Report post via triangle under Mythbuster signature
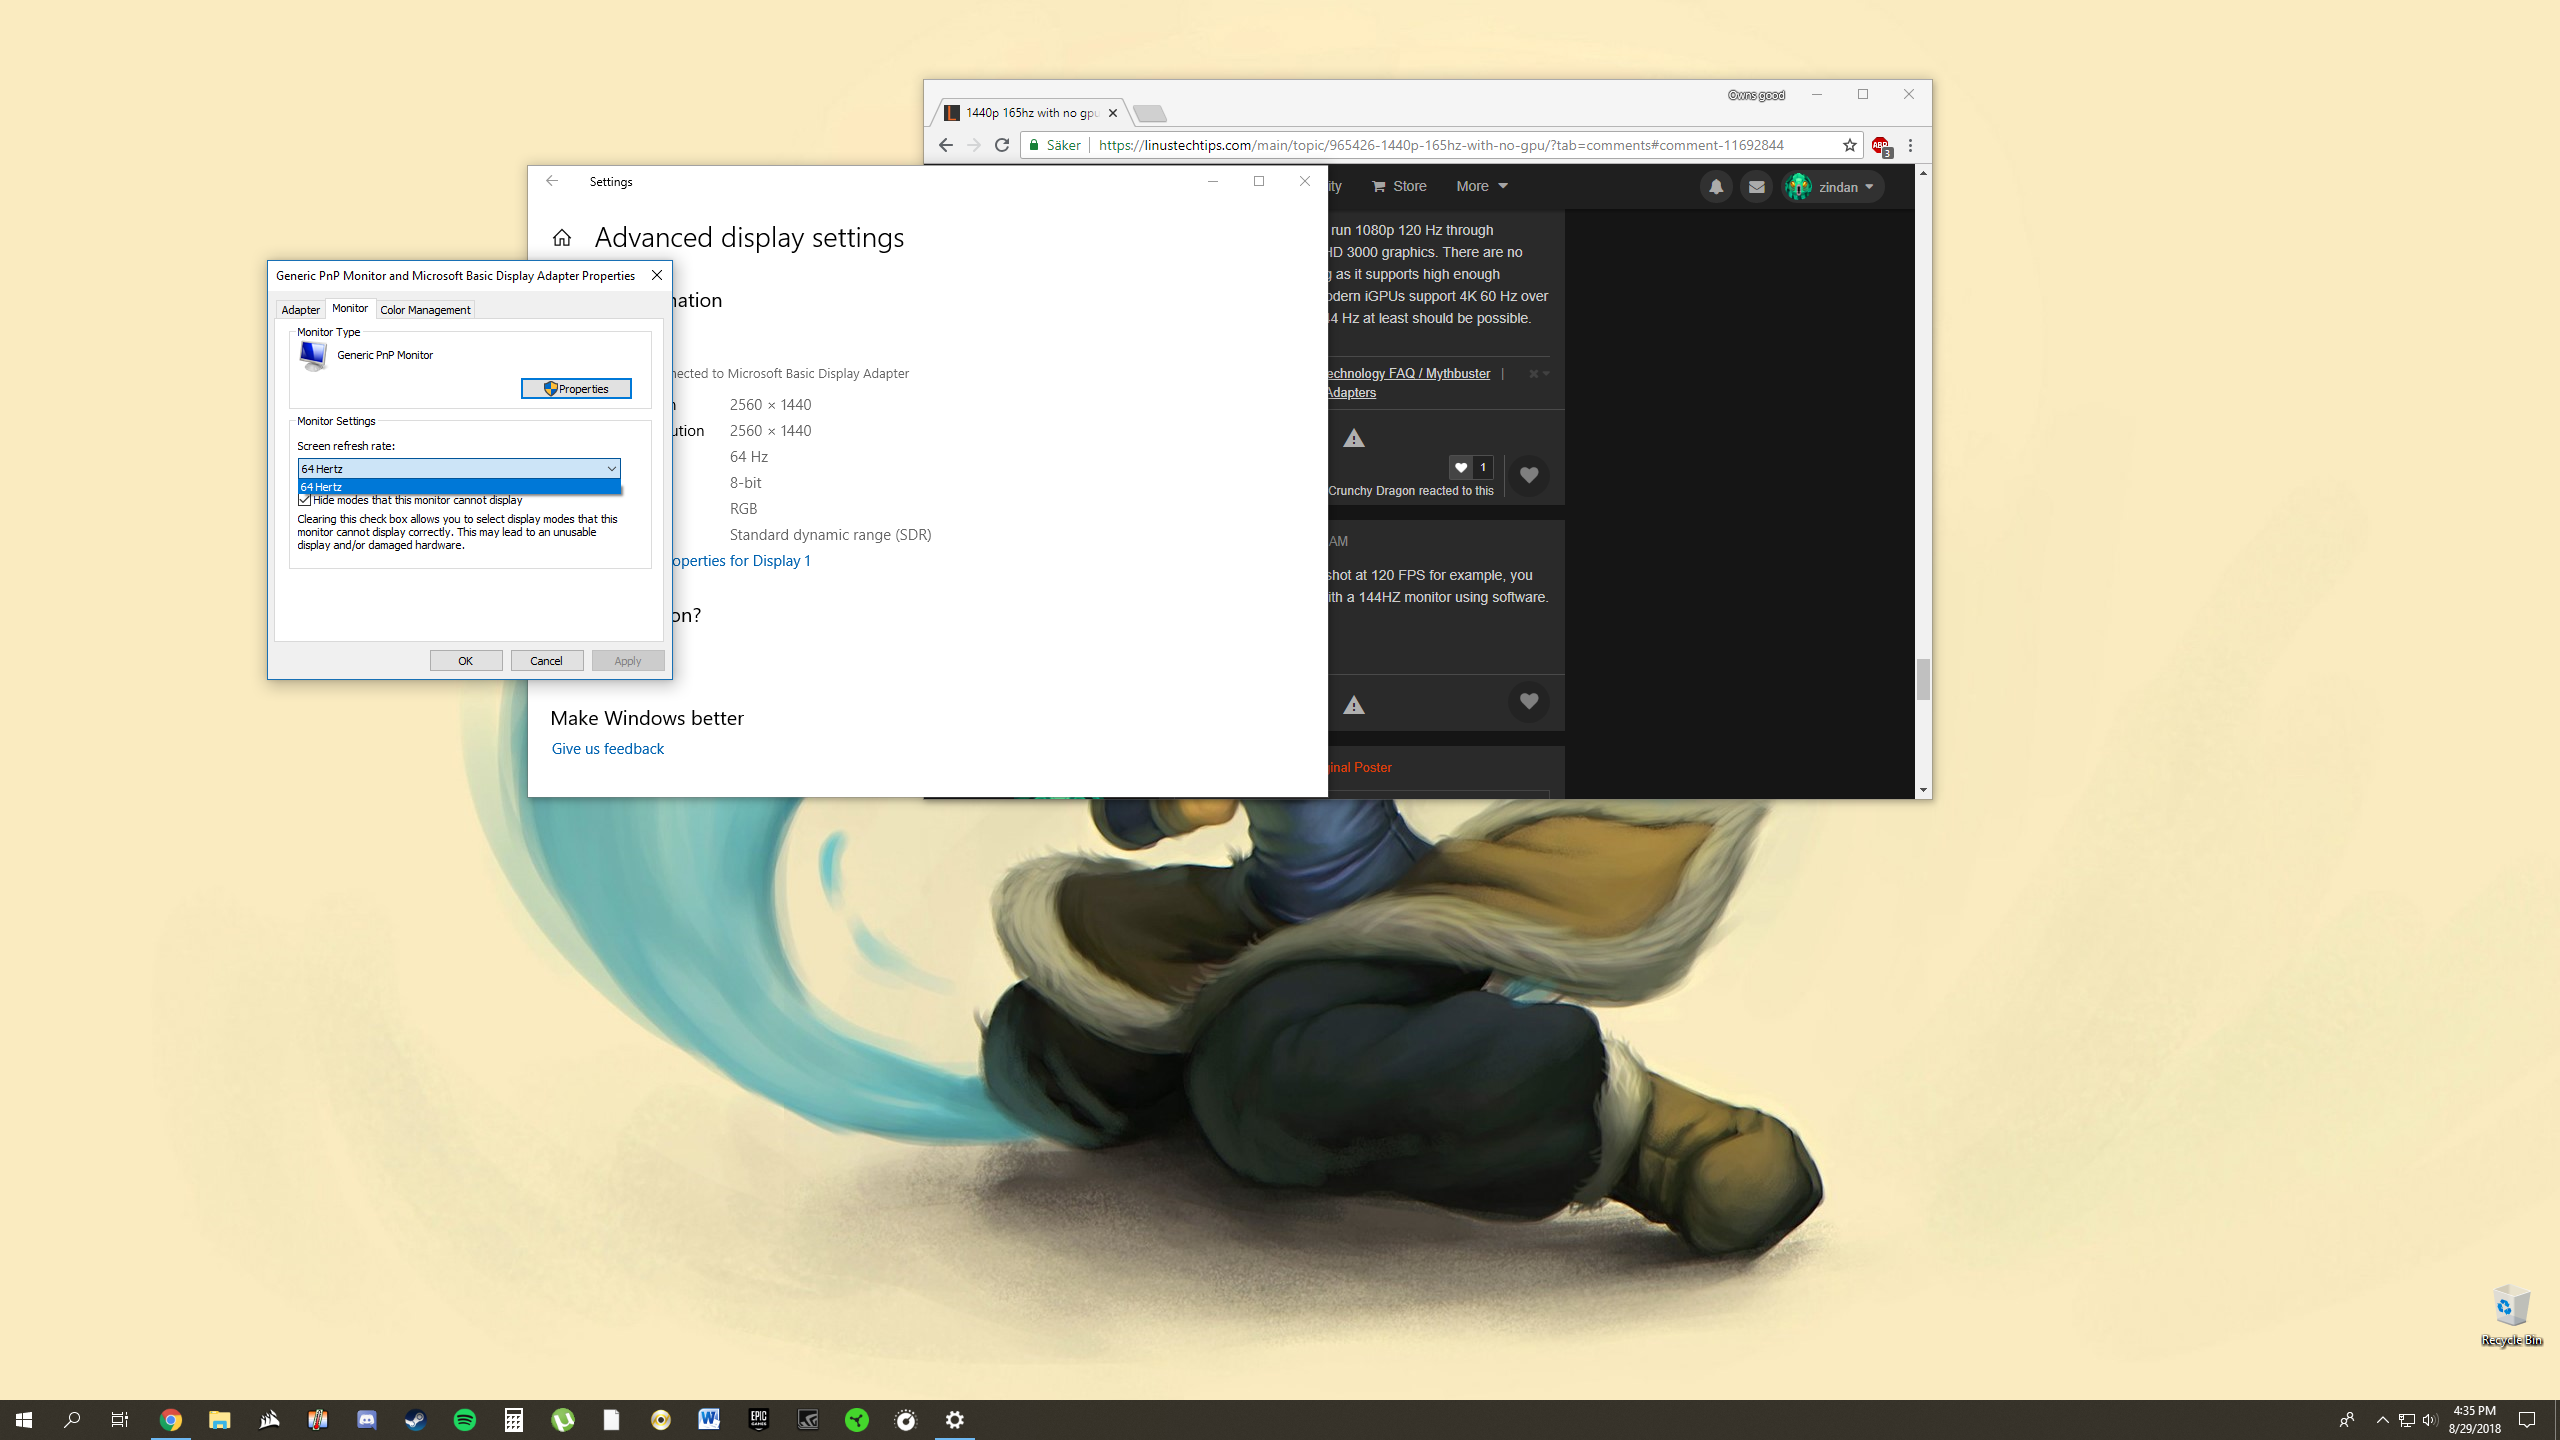2560x1440 pixels. 1354,438
